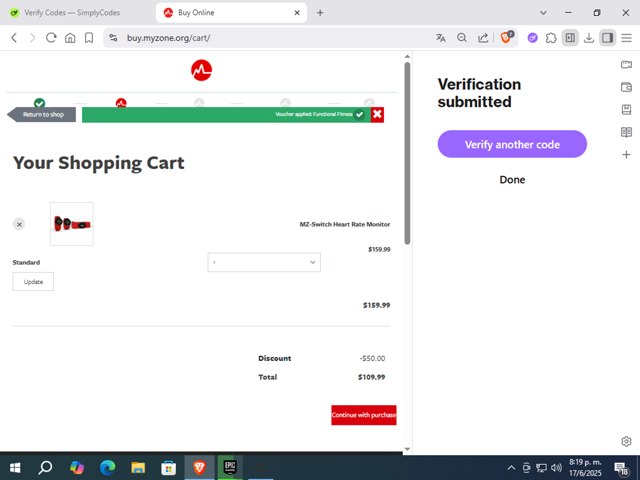
Task: Click the MZ-Switch Heart Rate Monitor name
Action: coord(345,224)
